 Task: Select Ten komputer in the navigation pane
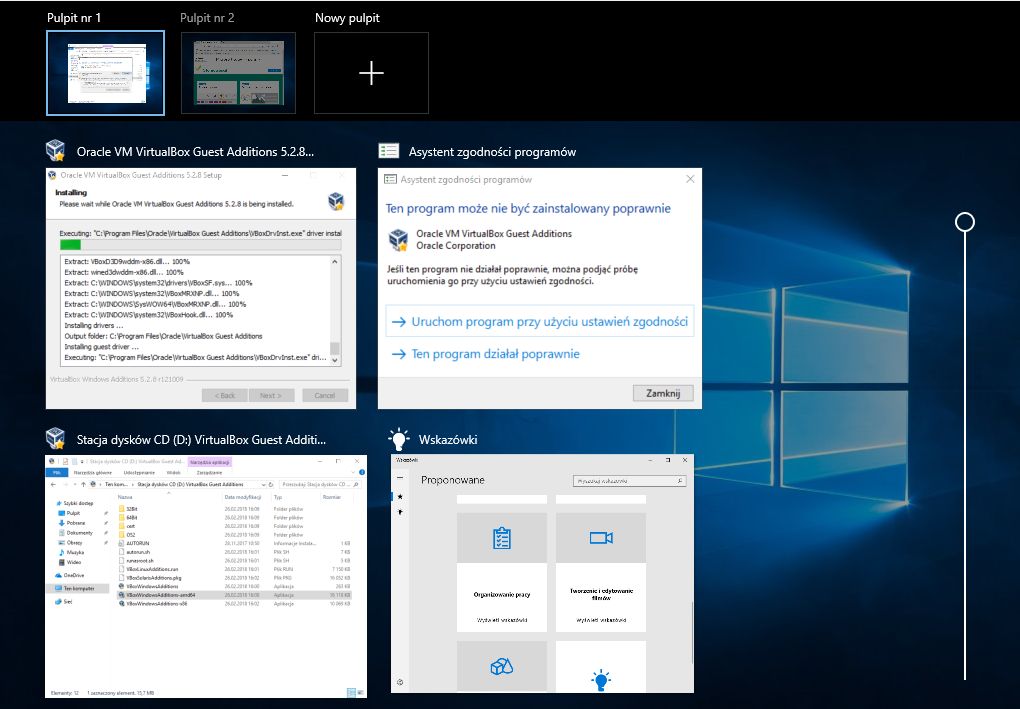pyautogui.click(x=81, y=588)
